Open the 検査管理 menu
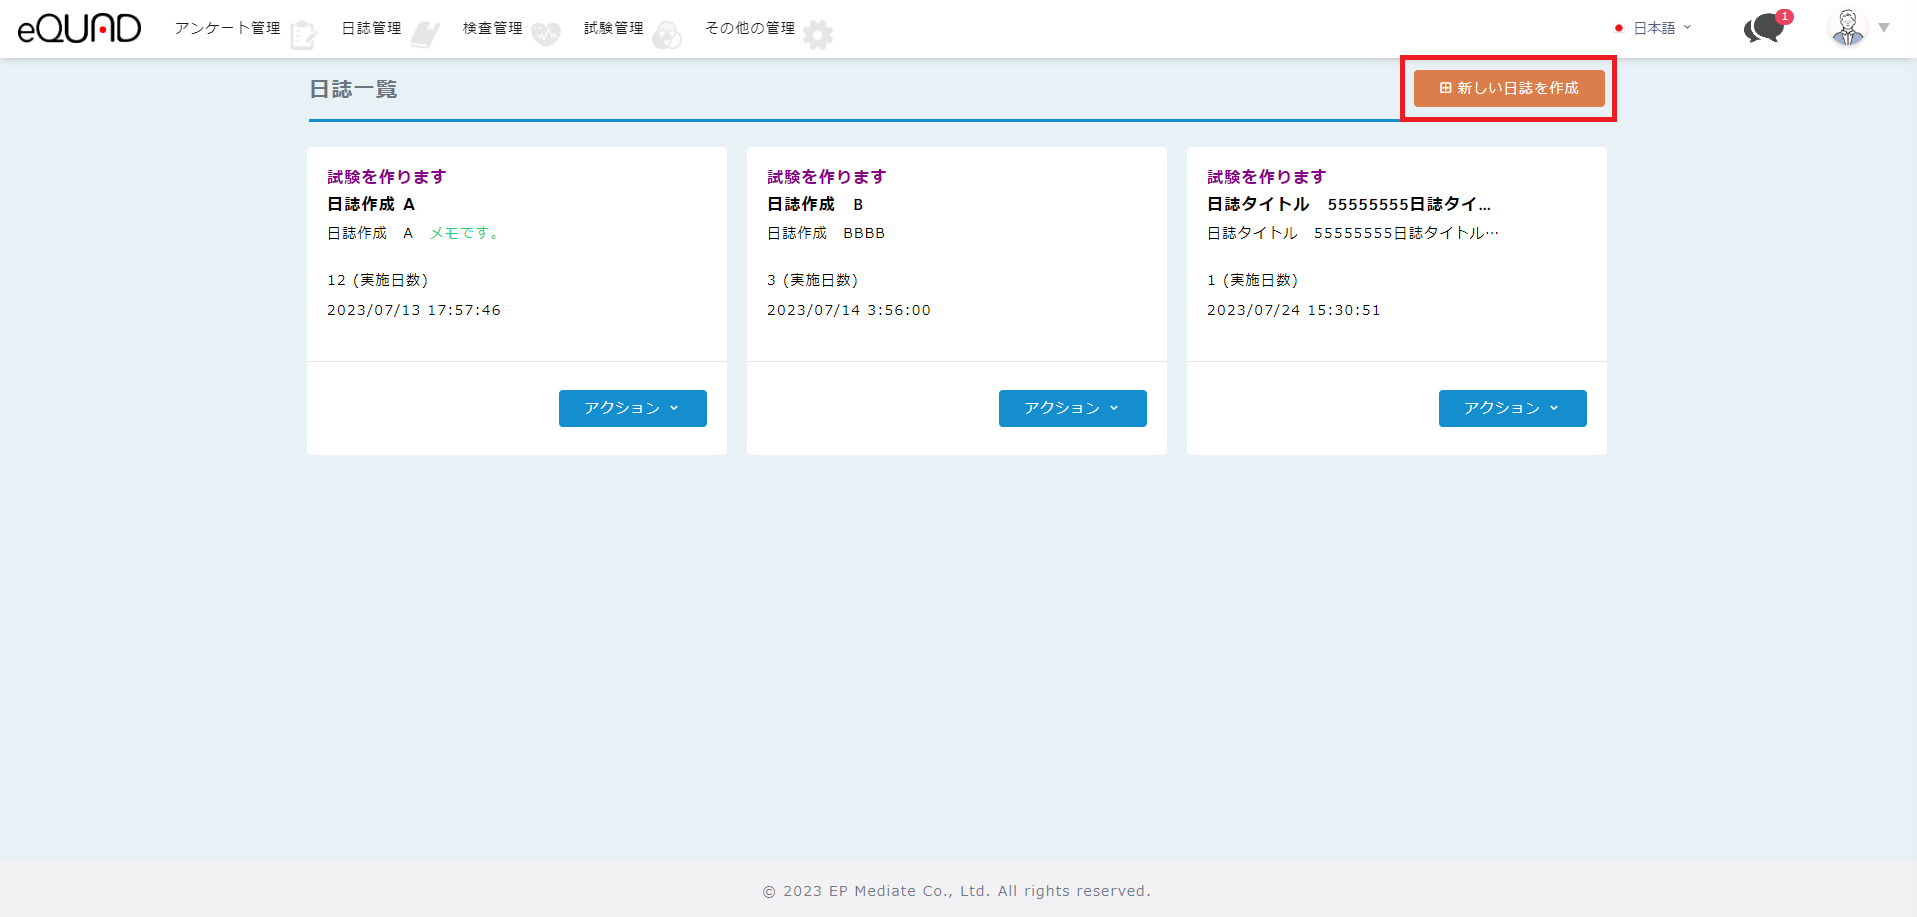The image size is (1917, 917). [492, 28]
